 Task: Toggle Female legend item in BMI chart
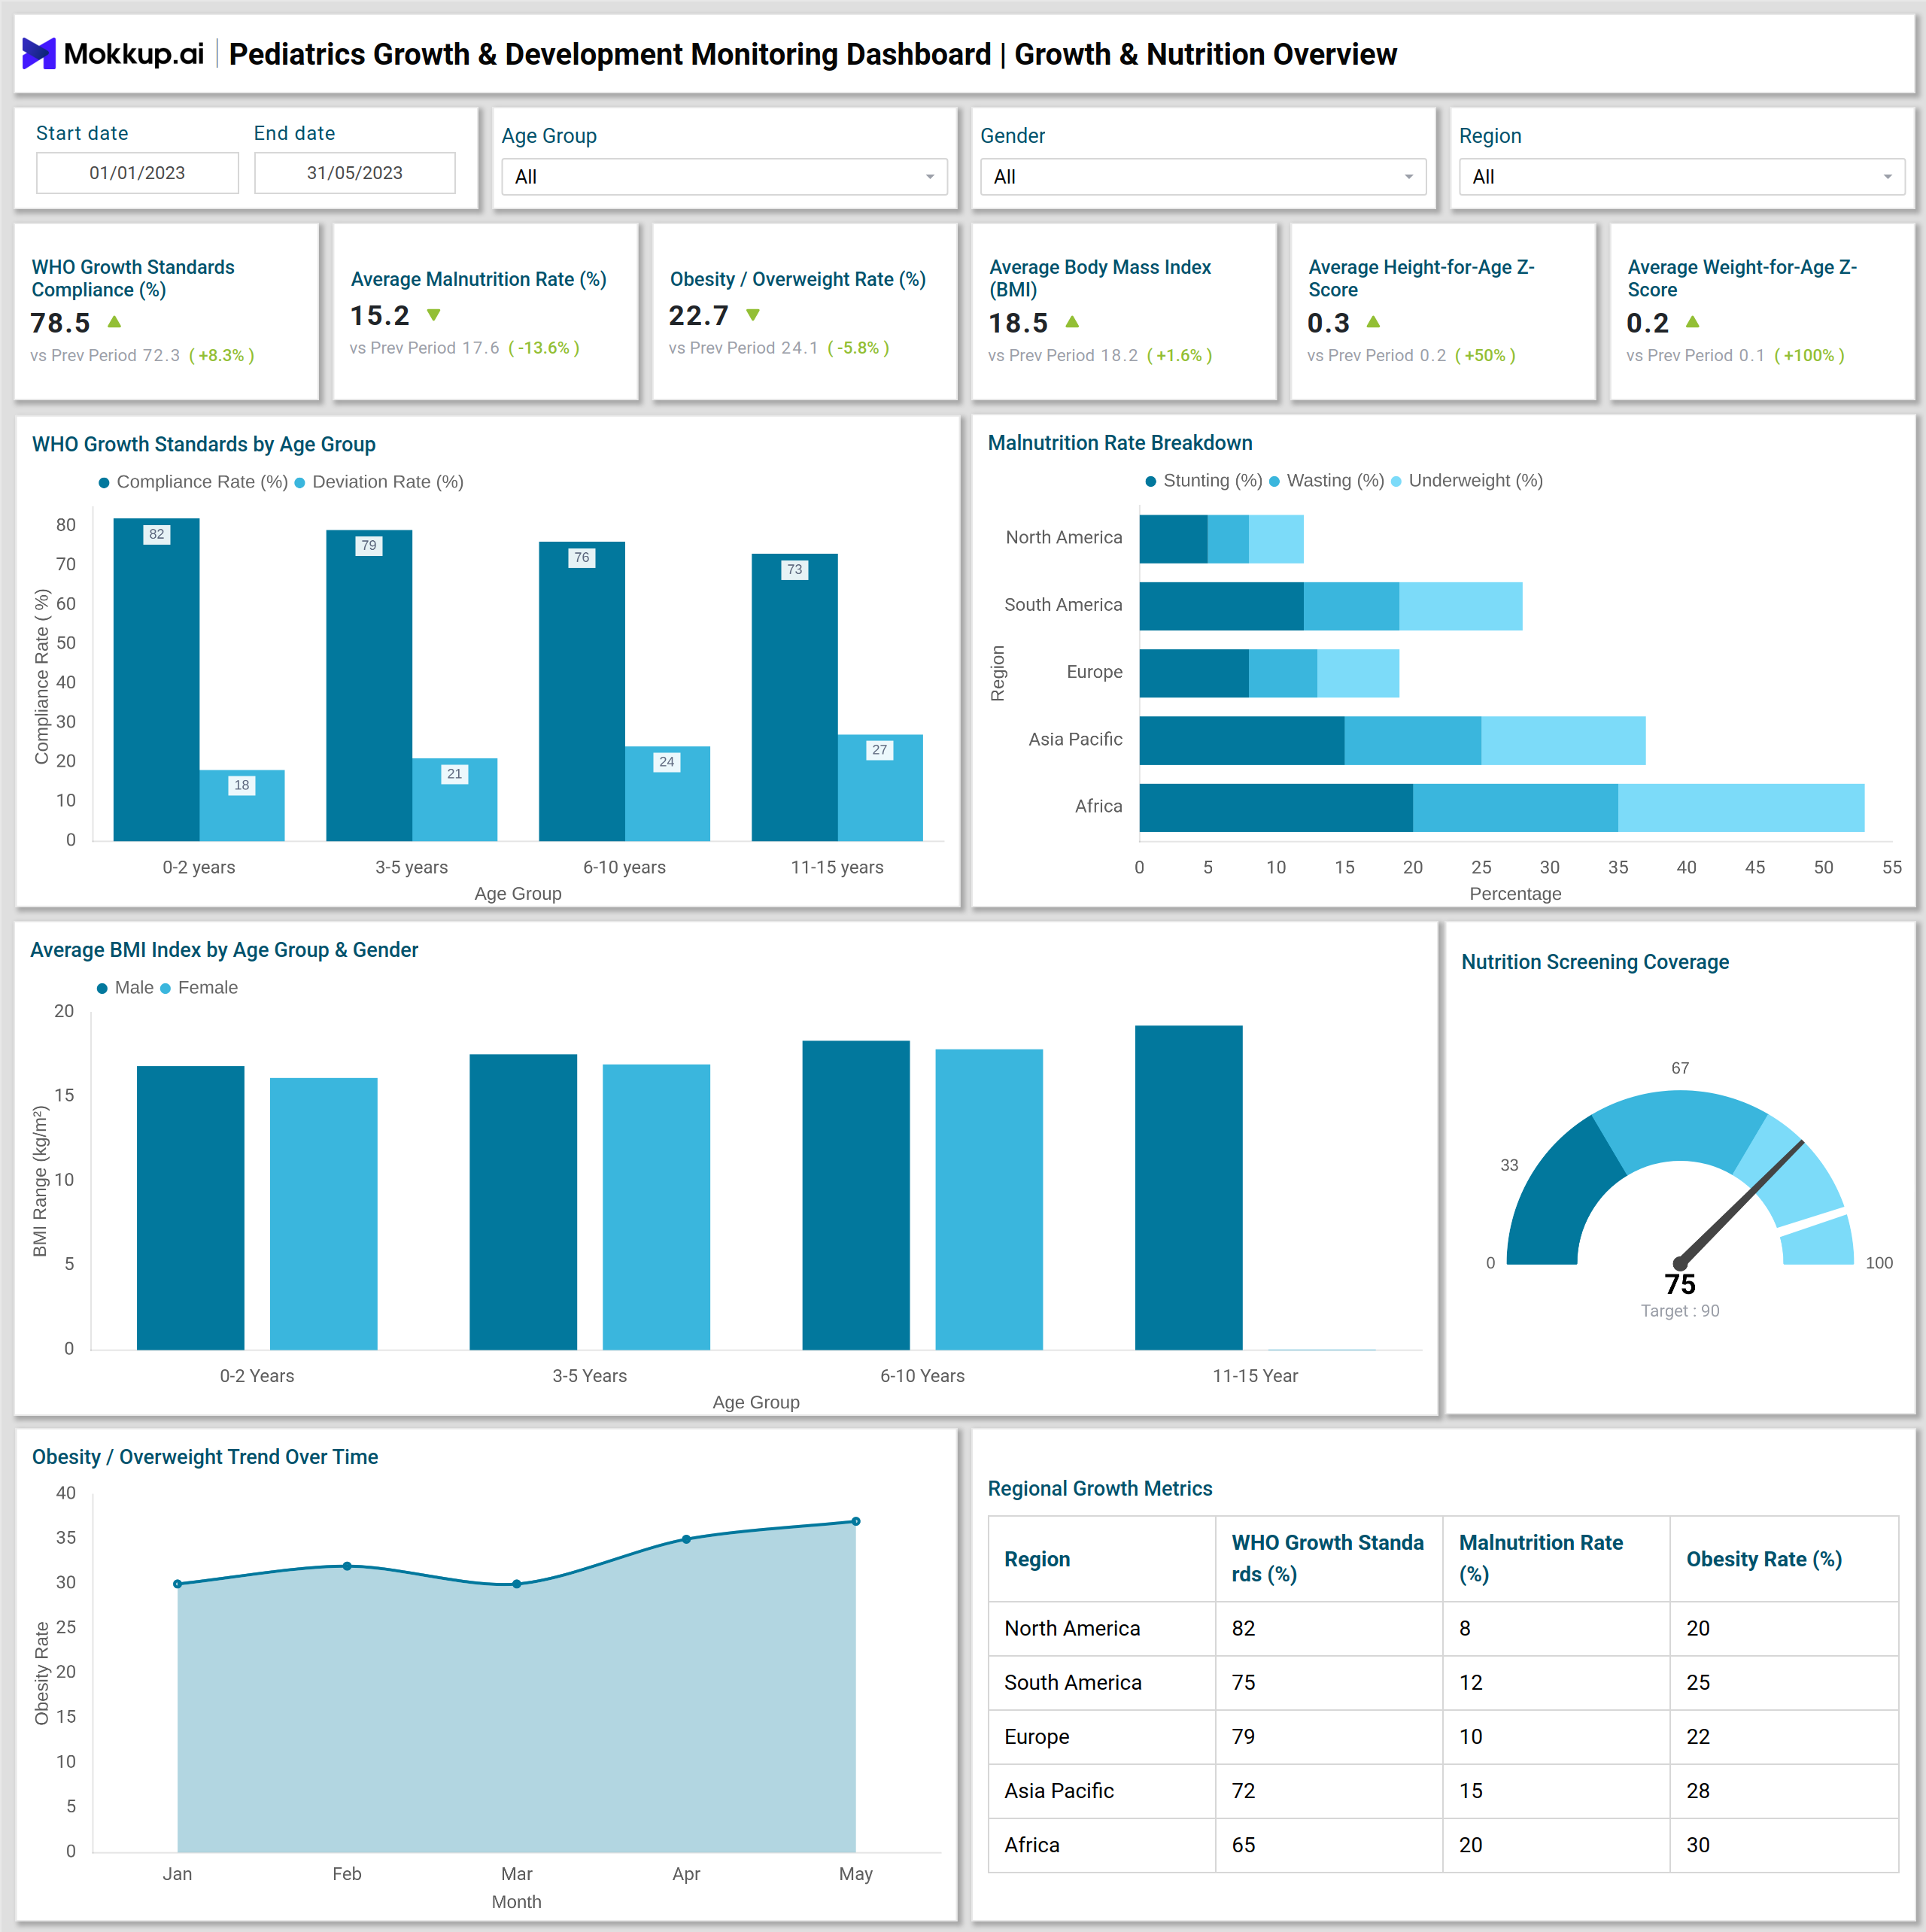point(199,988)
